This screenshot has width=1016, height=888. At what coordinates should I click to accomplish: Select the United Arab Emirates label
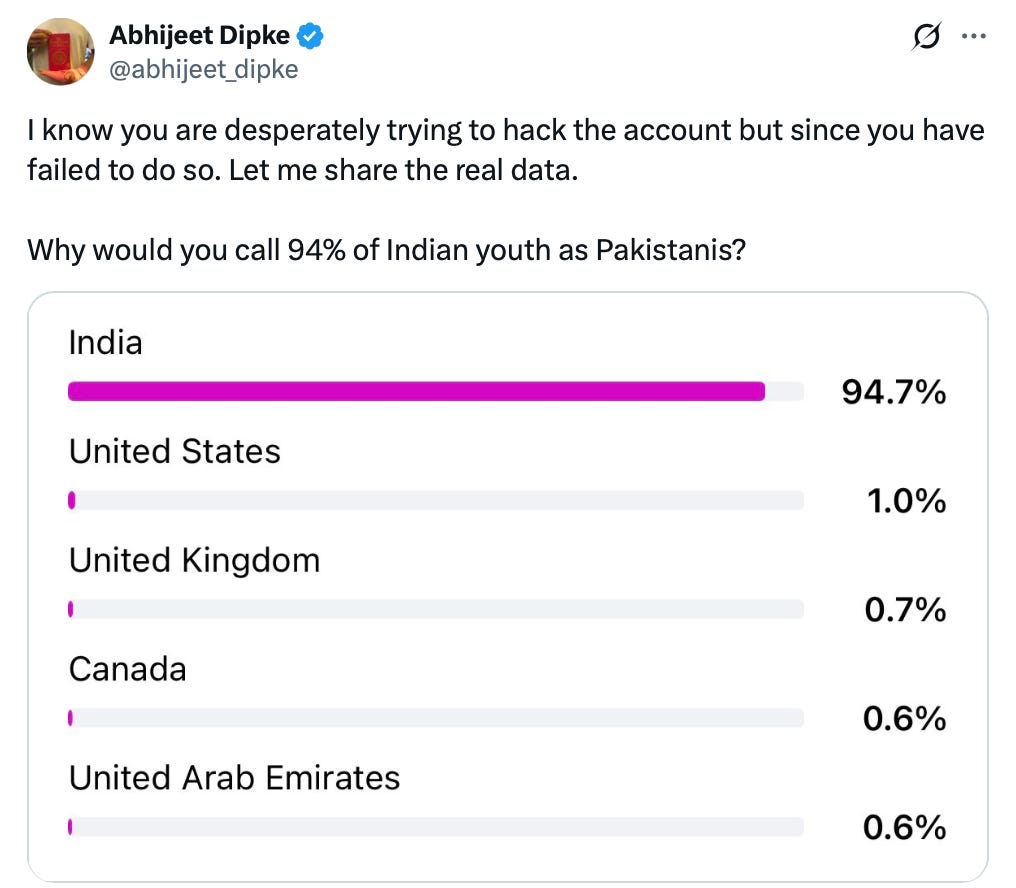(x=235, y=778)
